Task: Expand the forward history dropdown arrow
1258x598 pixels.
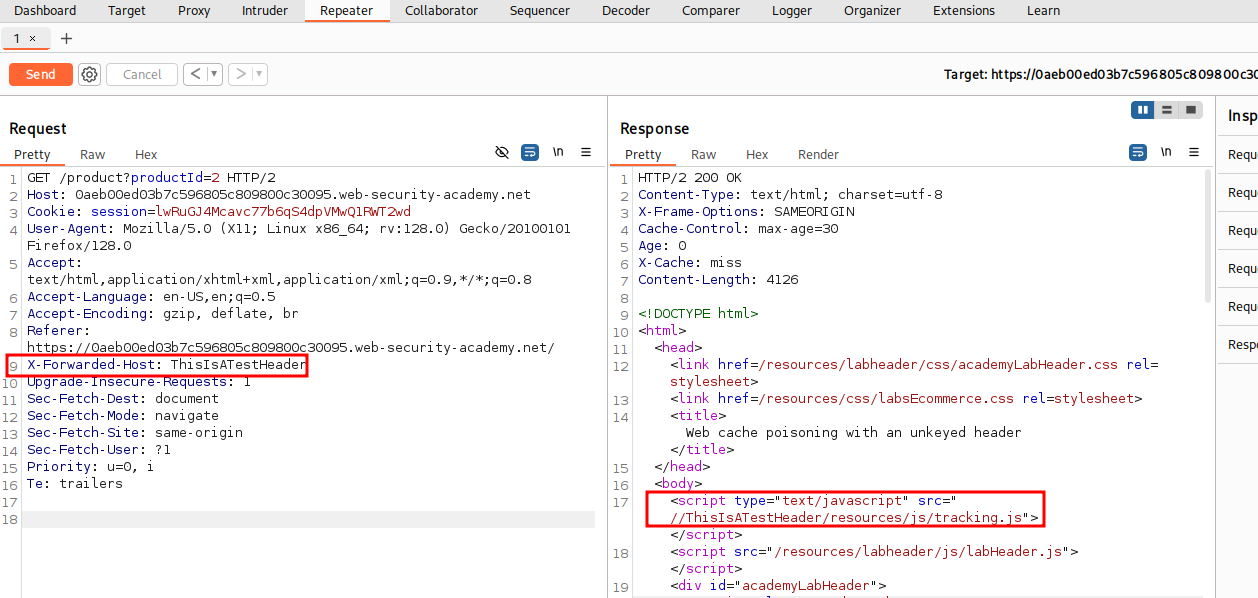Action: [x=260, y=74]
